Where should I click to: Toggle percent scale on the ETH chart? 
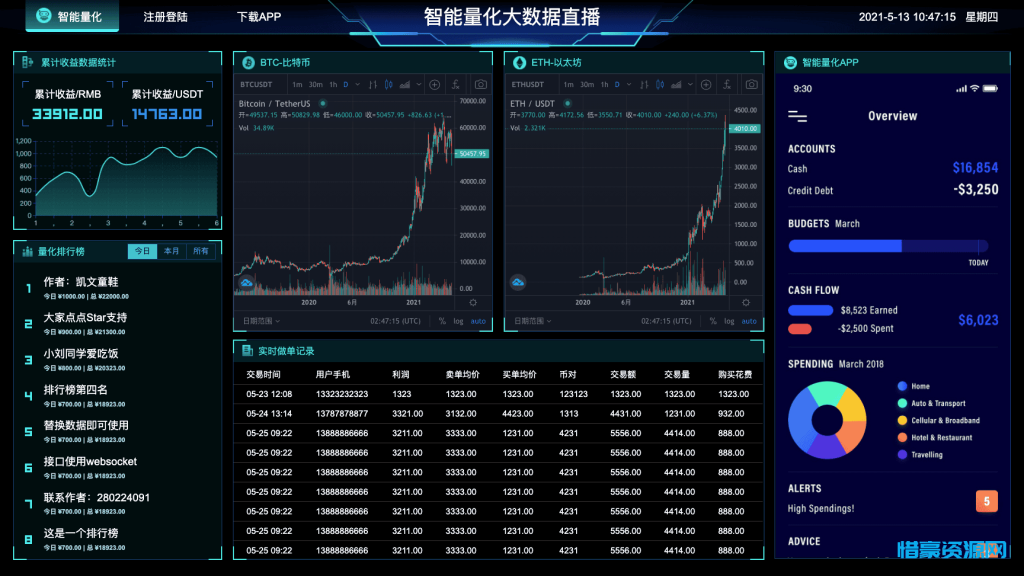(714, 322)
